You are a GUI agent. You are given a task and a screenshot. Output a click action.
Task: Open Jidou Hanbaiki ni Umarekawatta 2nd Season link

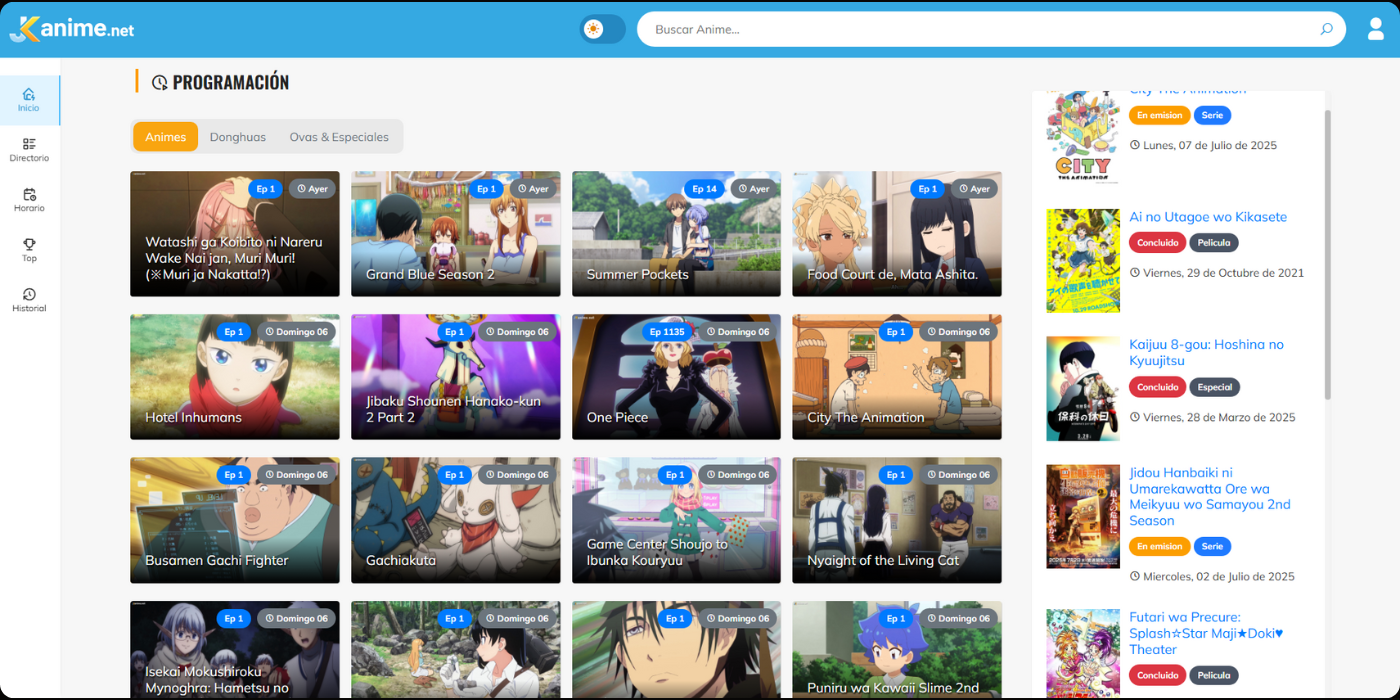(x=1210, y=496)
